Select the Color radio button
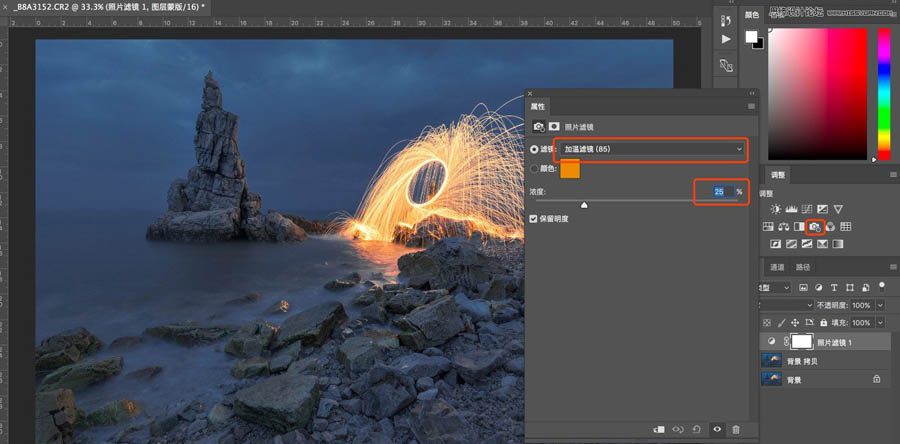Image resolution: width=900 pixels, height=444 pixels. click(x=535, y=169)
